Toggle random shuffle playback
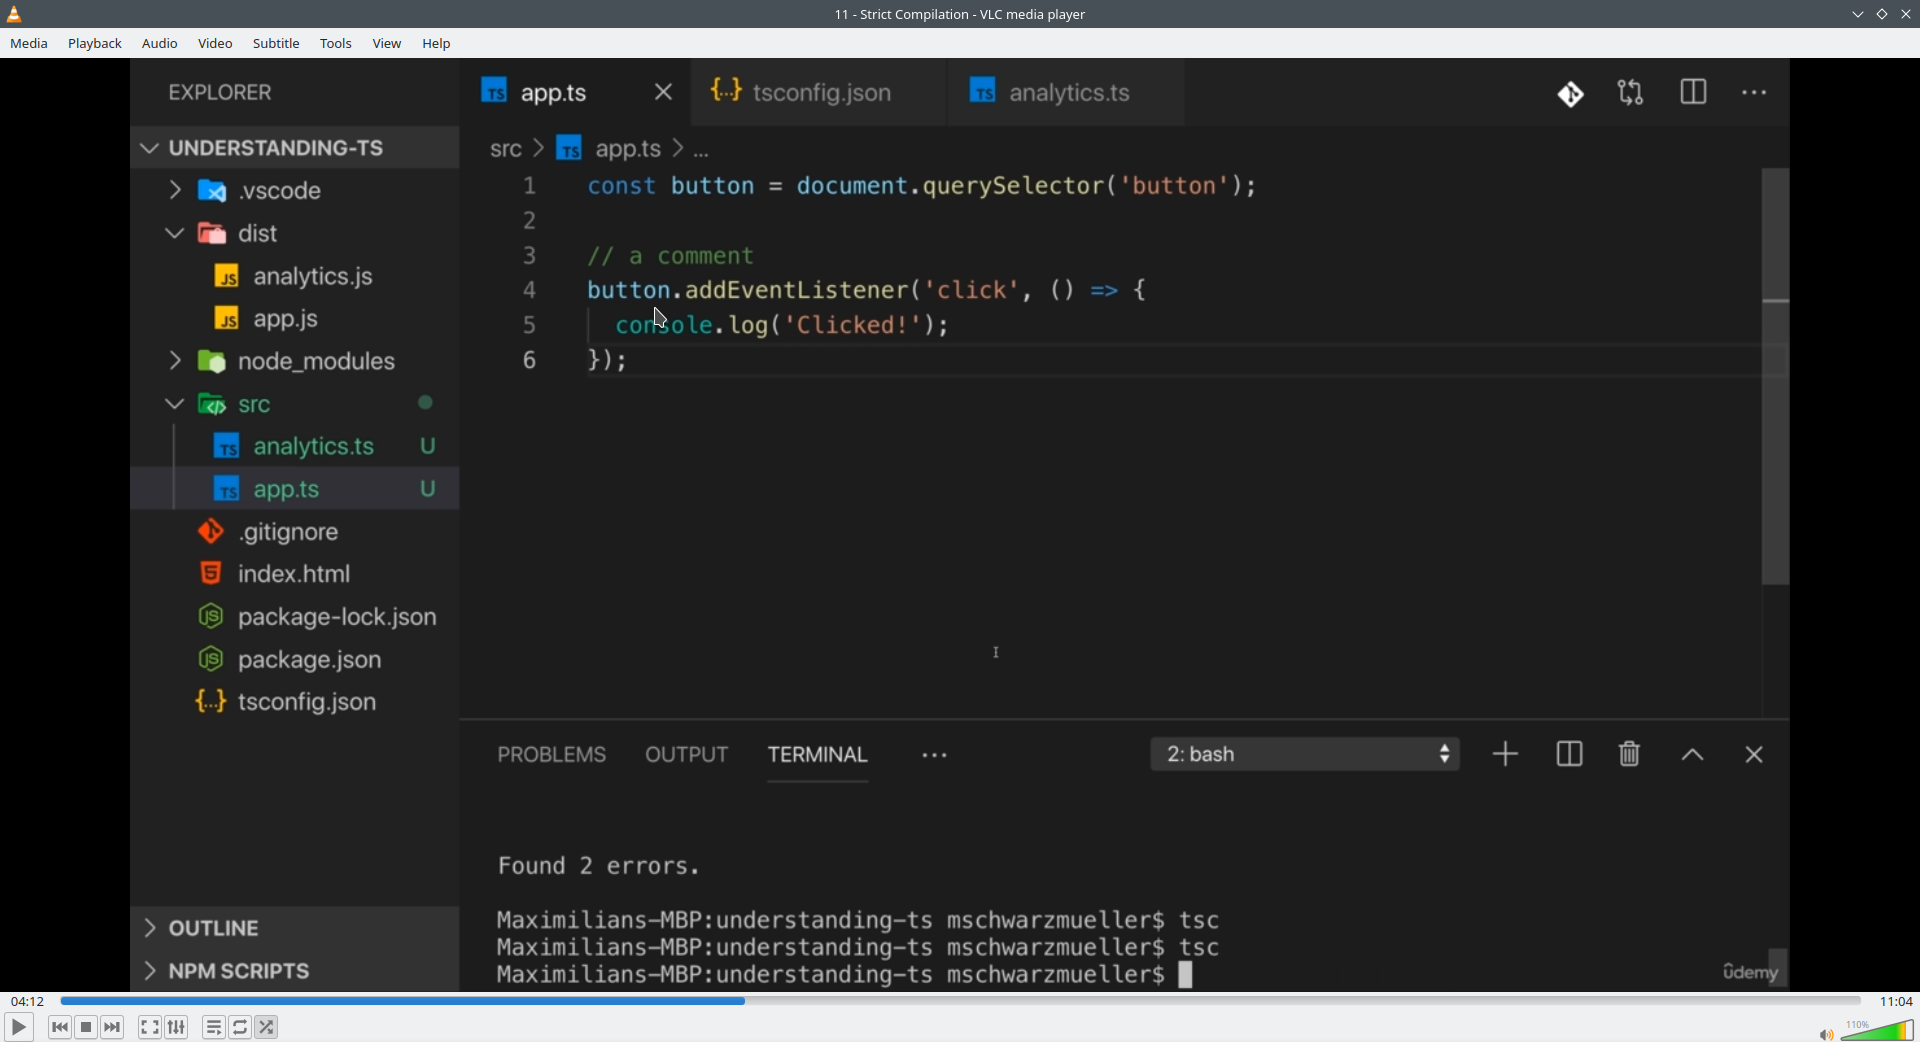Image resolution: width=1920 pixels, height=1042 pixels. pos(267,1028)
